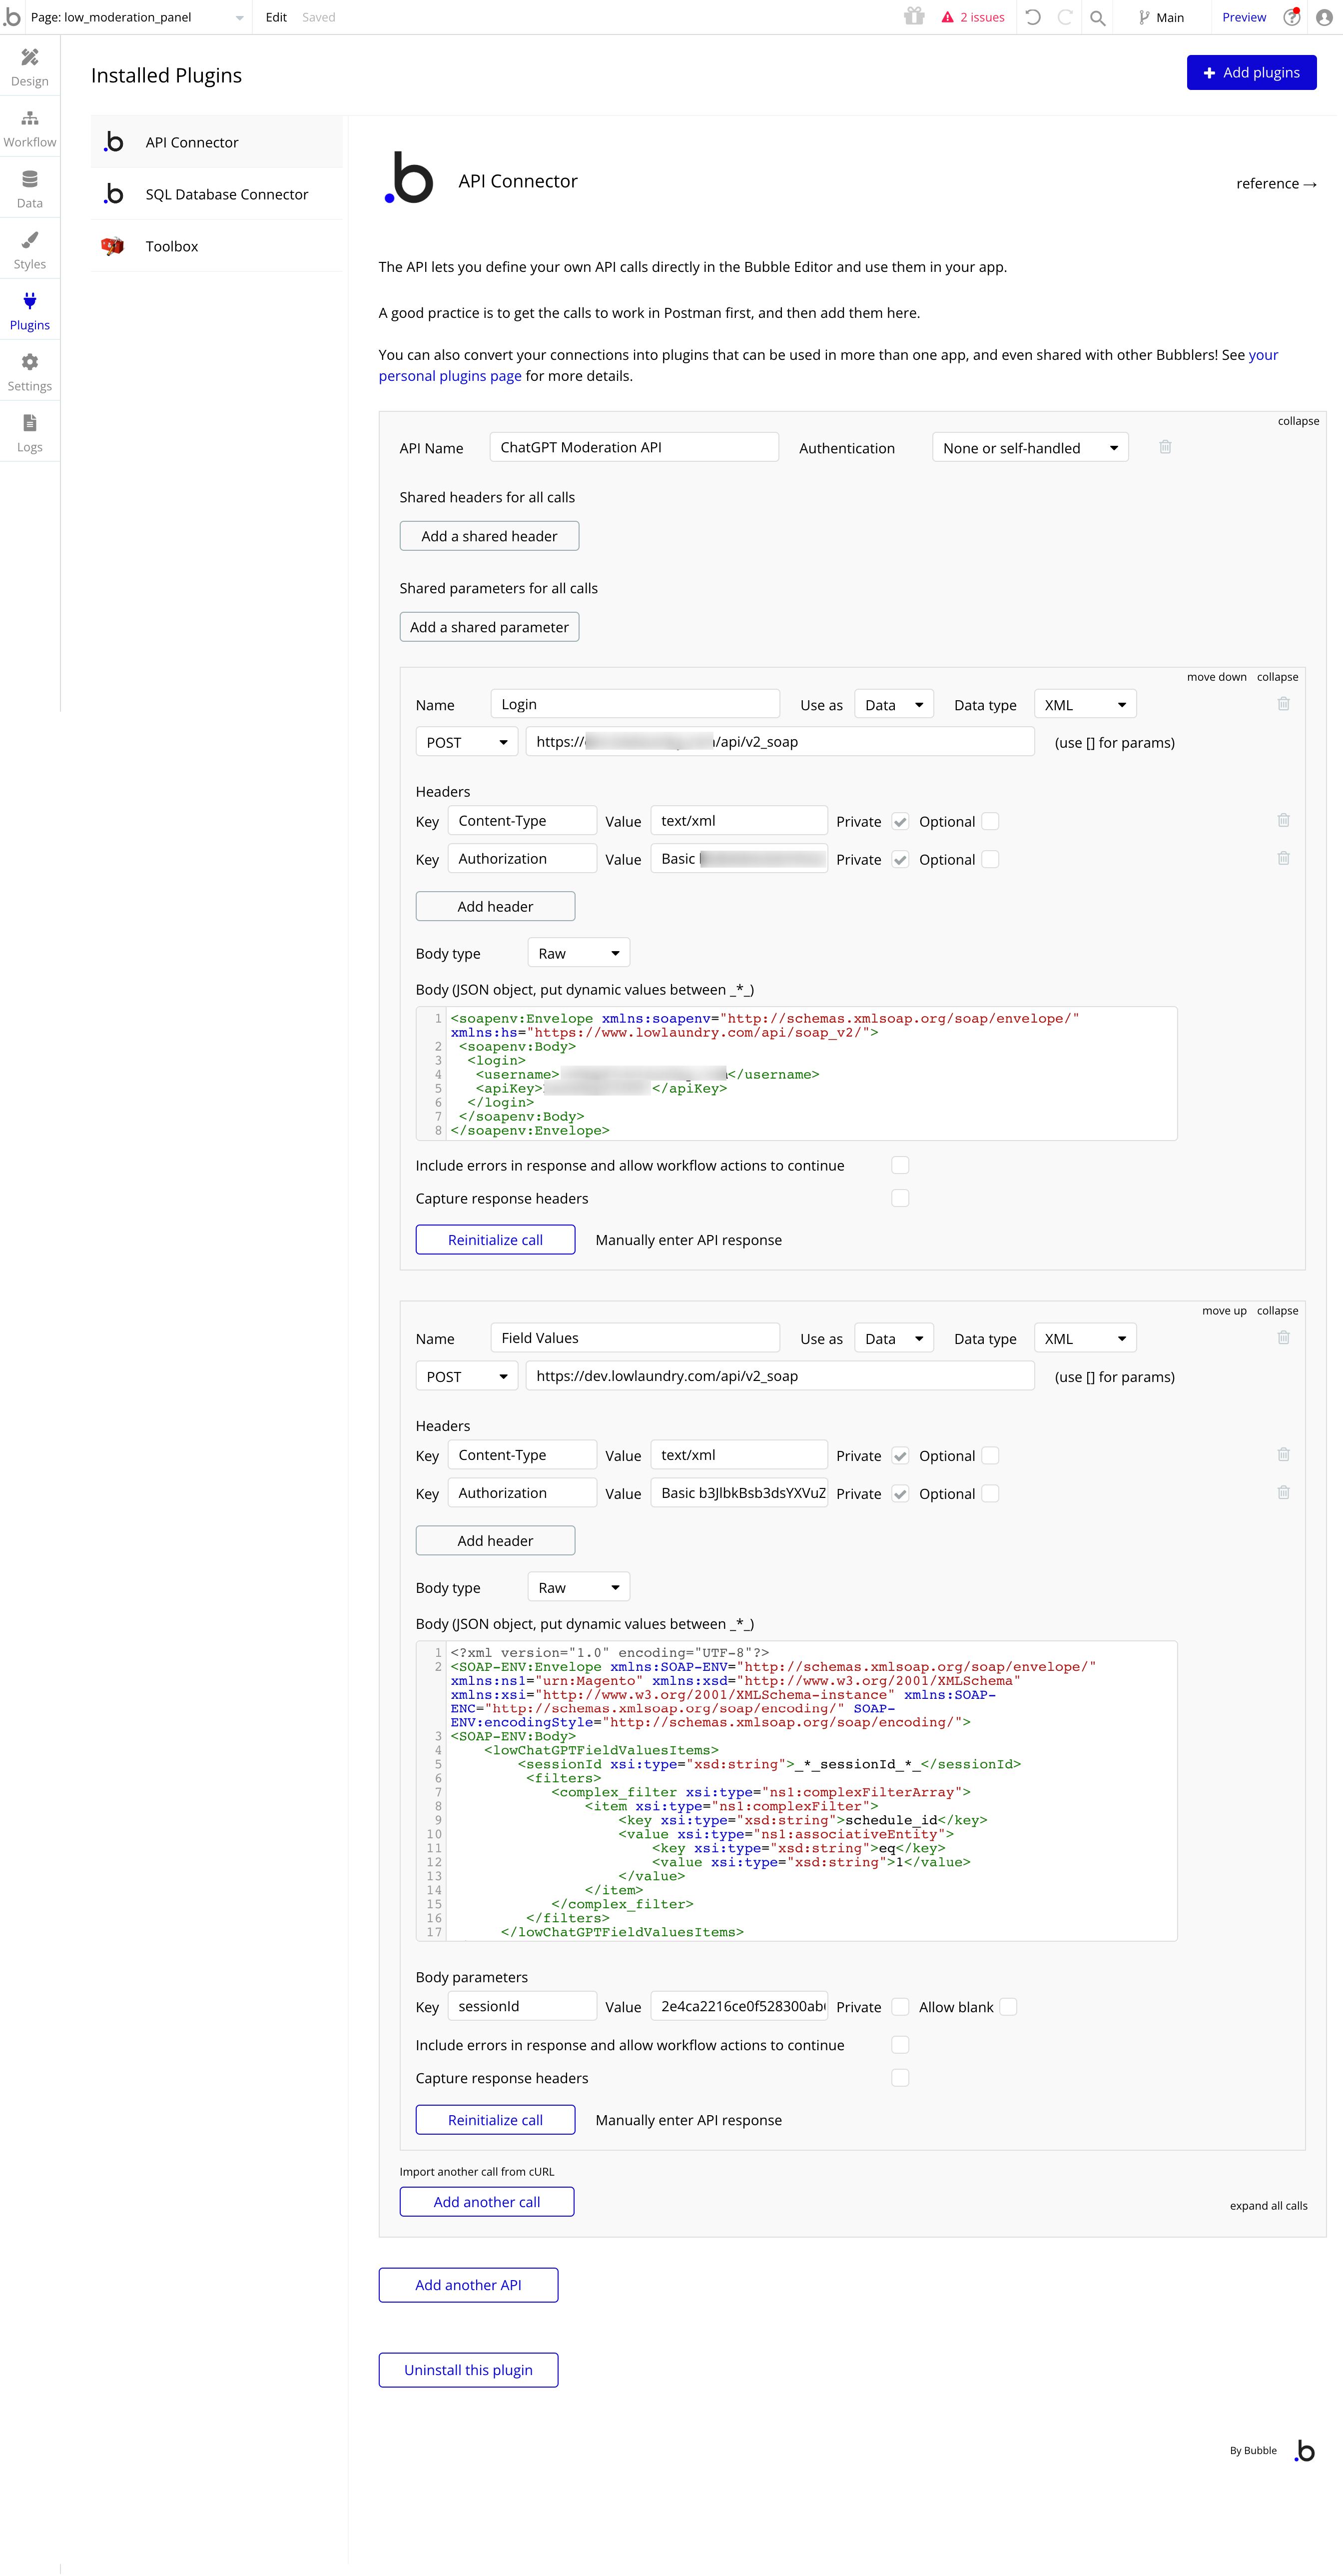Toggle Optional for Login Content-Type header

click(990, 822)
